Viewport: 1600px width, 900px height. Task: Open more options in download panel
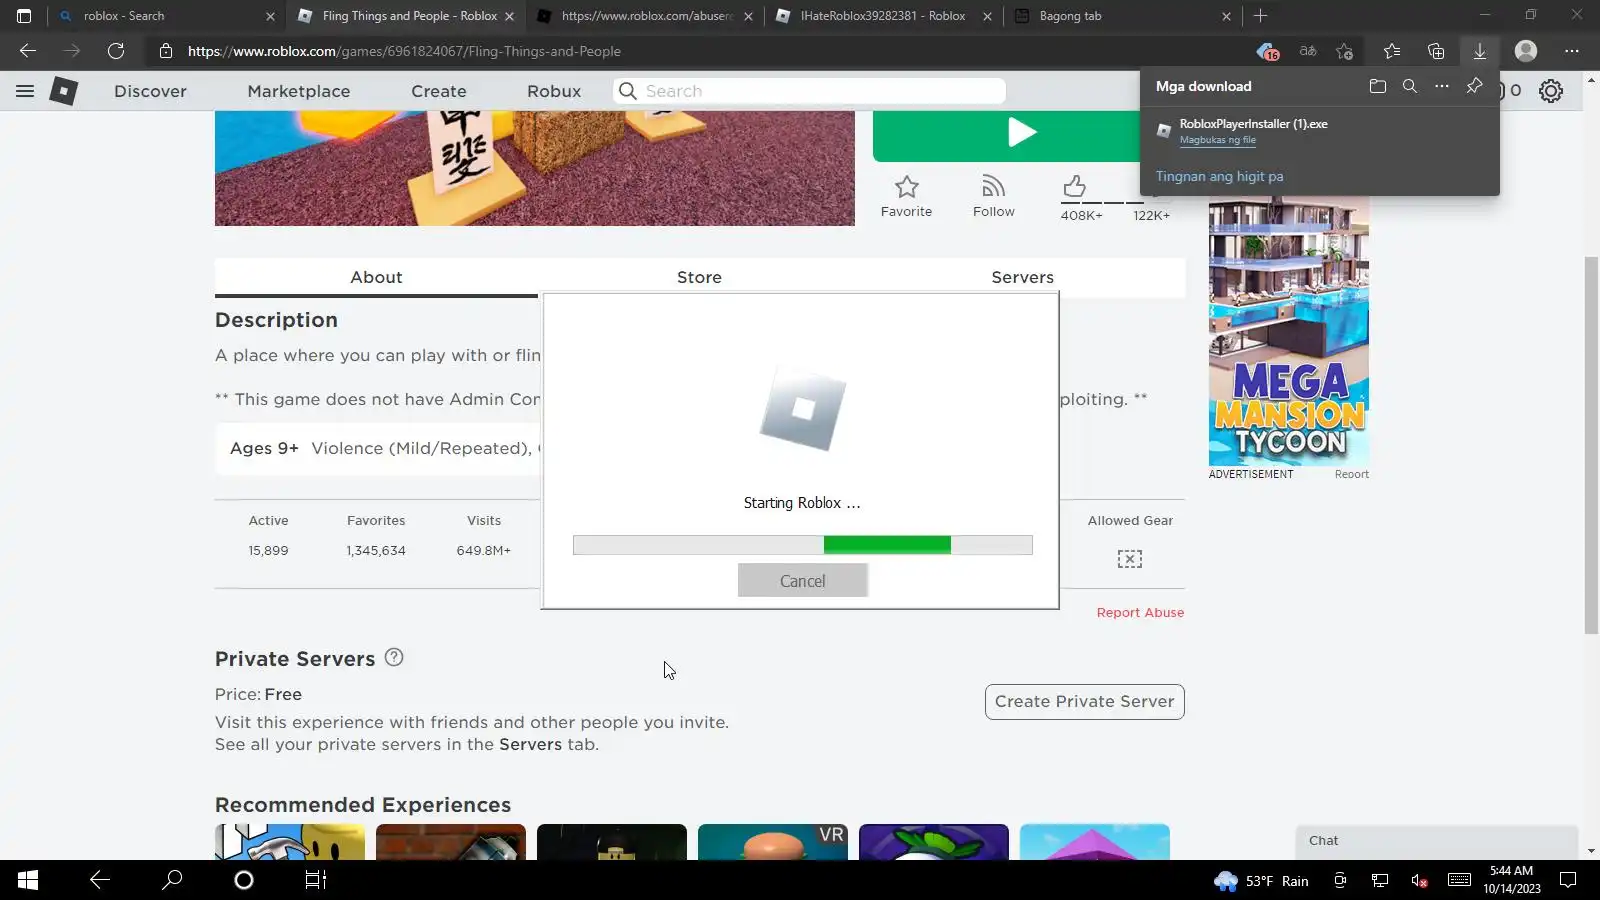click(1442, 86)
